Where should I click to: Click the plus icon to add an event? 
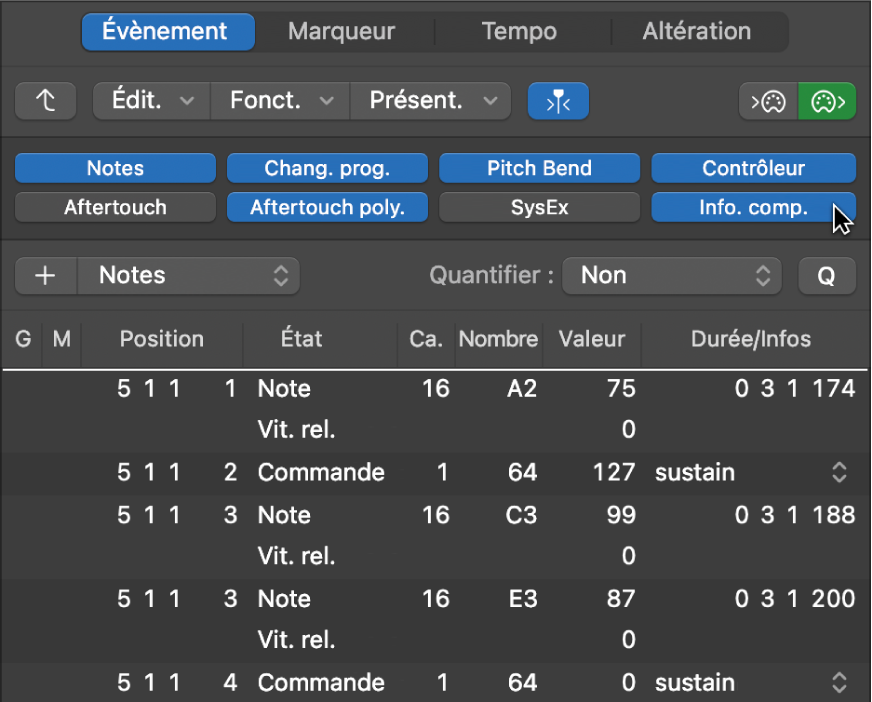point(45,275)
